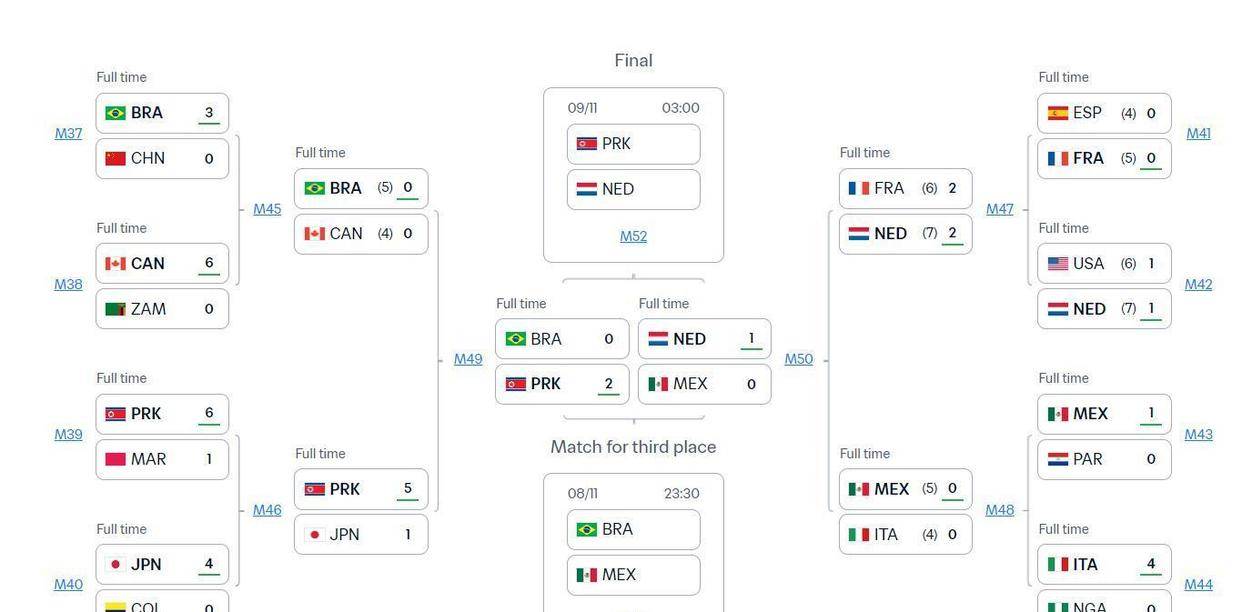Follow the M45 match link
The image size is (1242, 612).
(267, 209)
